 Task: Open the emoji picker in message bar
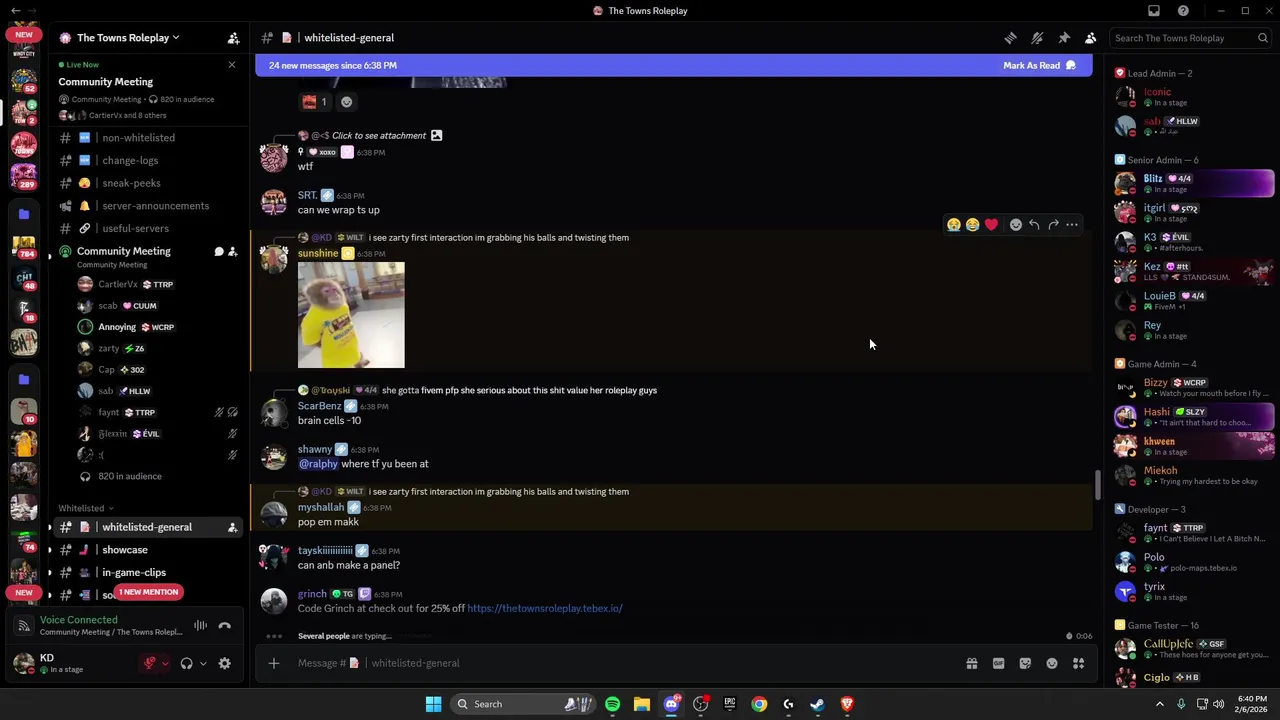[x=1052, y=663]
